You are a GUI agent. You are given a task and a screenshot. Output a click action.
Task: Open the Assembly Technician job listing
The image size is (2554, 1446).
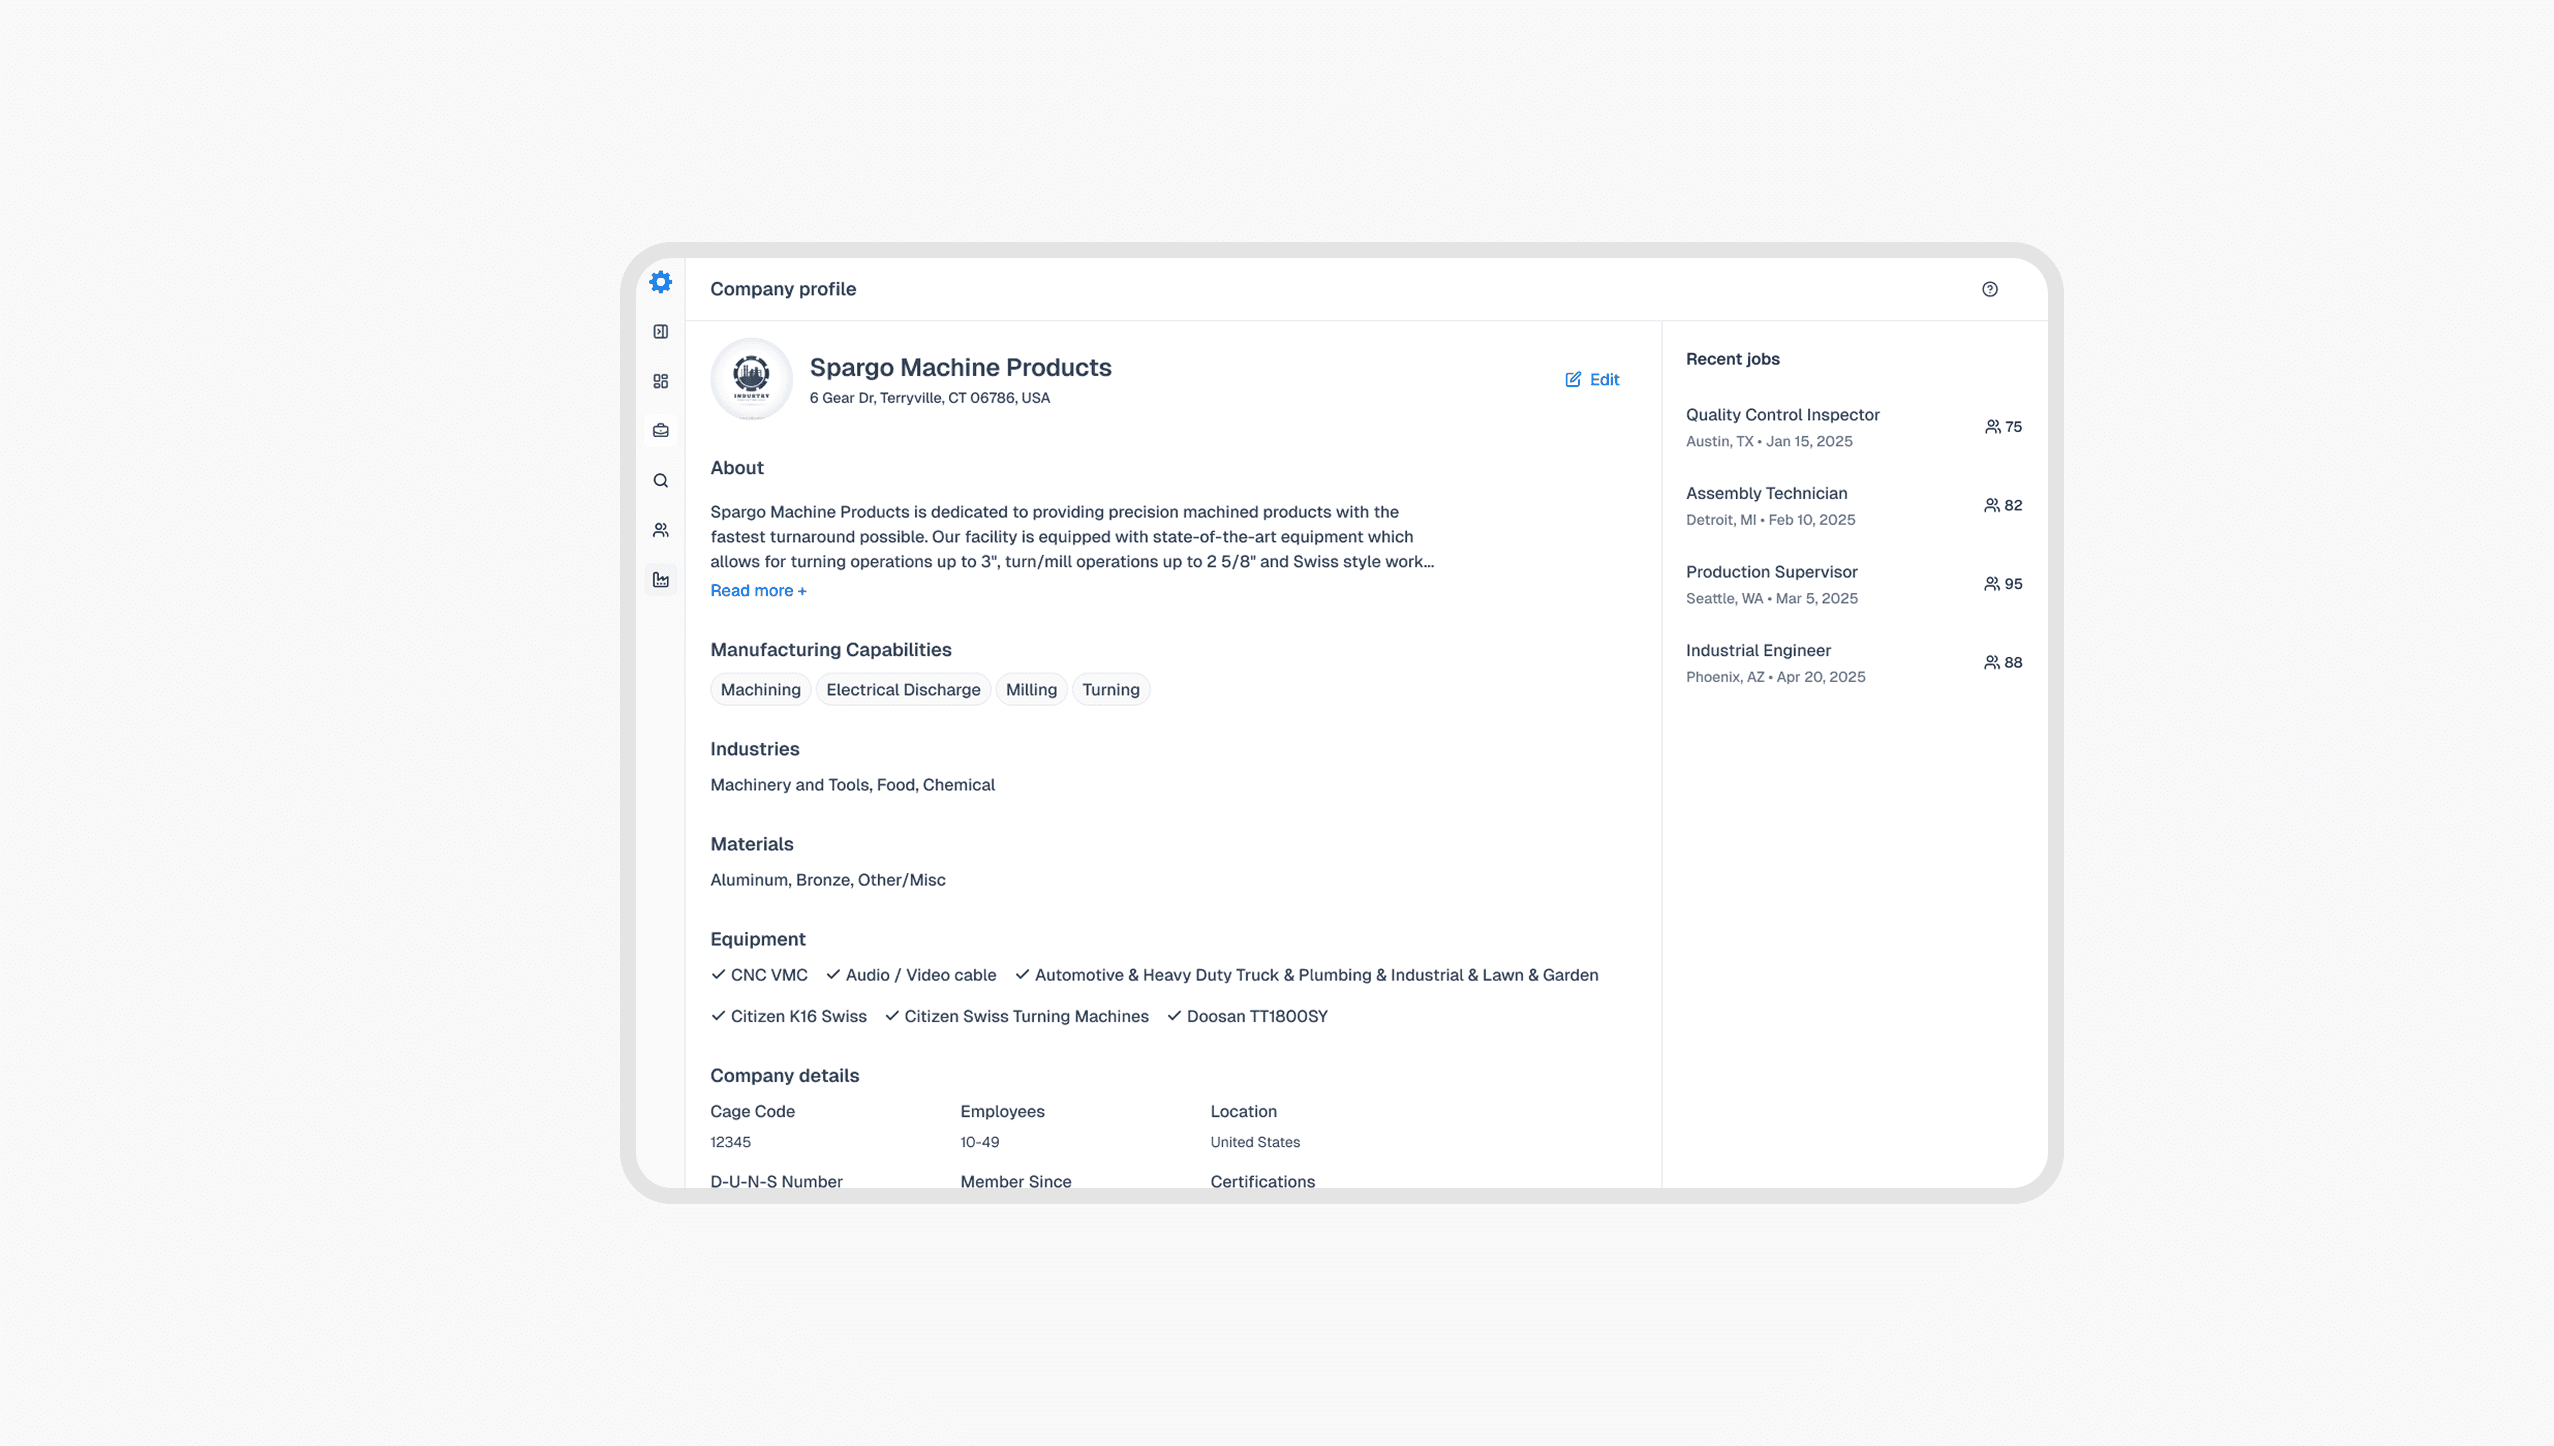(x=1766, y=493)
